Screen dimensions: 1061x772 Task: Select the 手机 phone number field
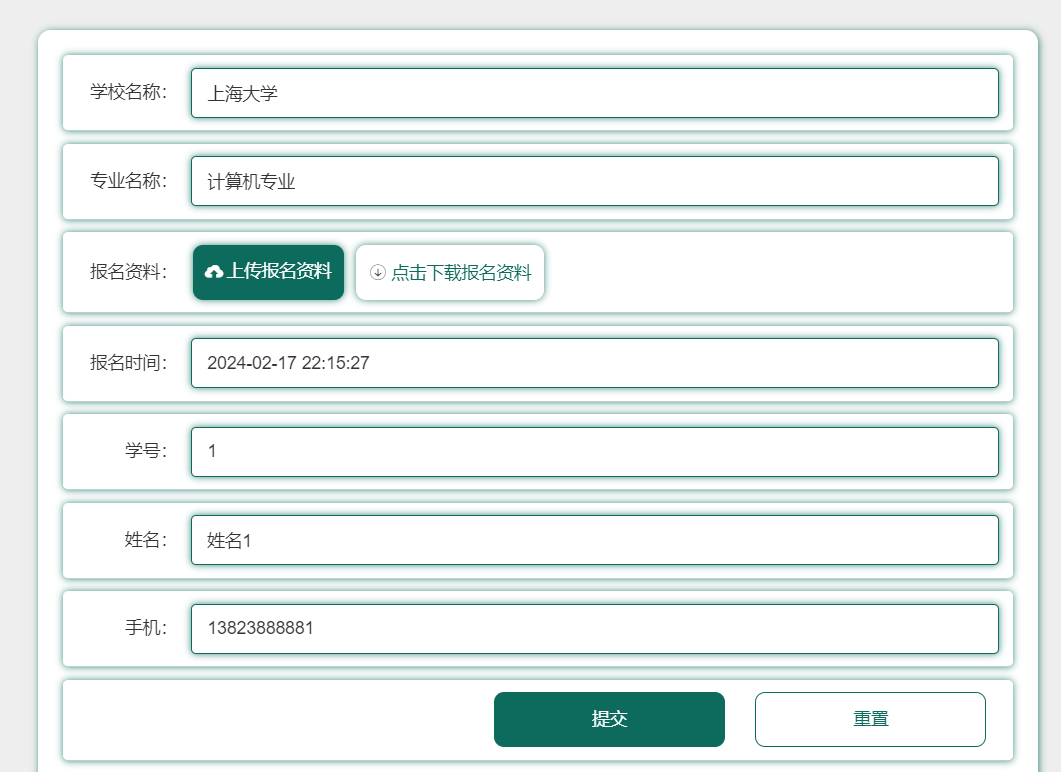595,628
